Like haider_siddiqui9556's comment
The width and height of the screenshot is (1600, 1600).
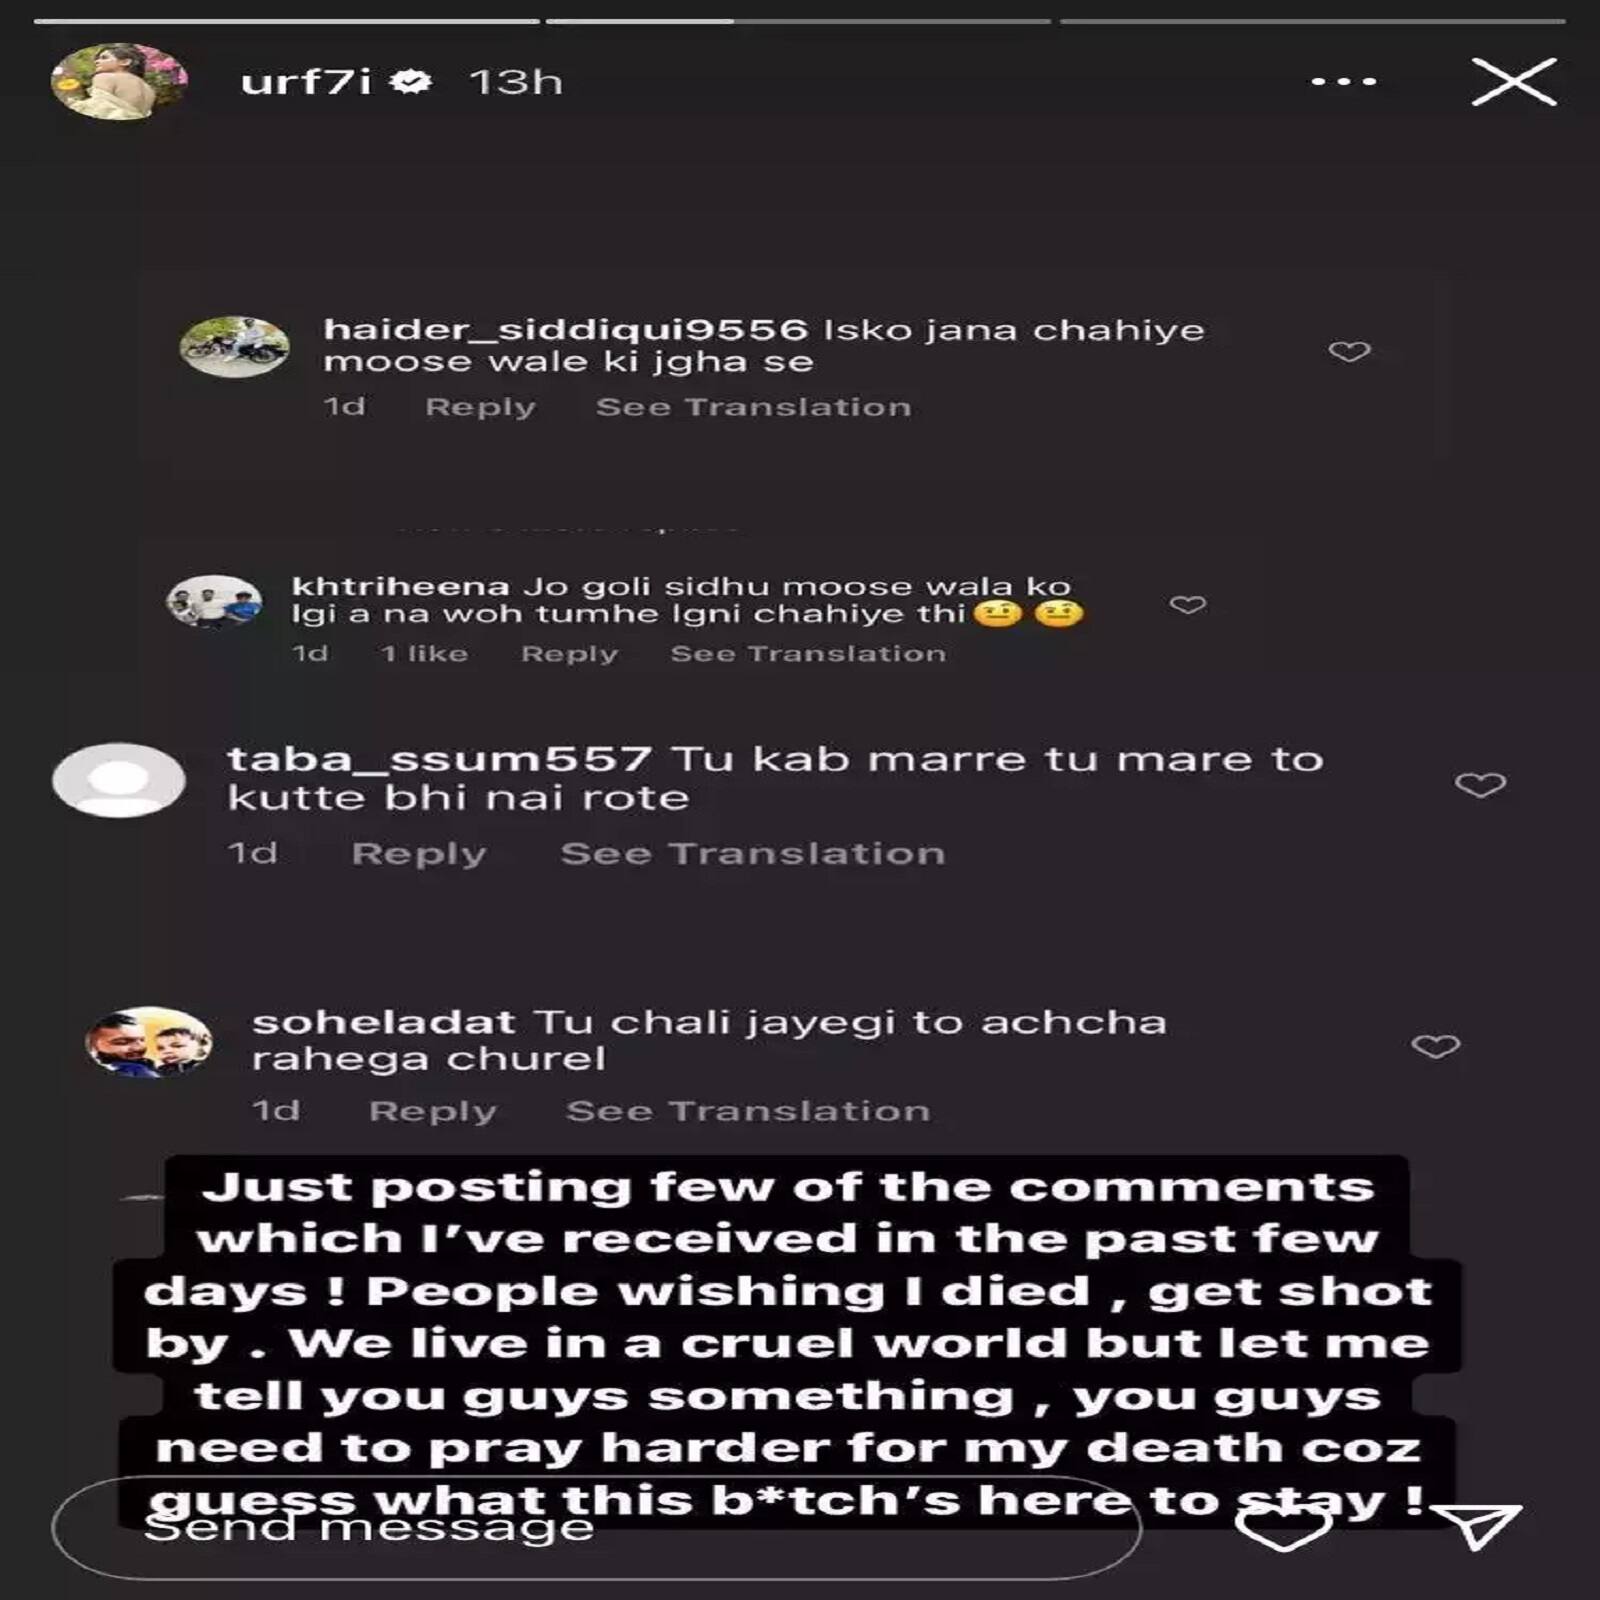(x=1349, y=351)
